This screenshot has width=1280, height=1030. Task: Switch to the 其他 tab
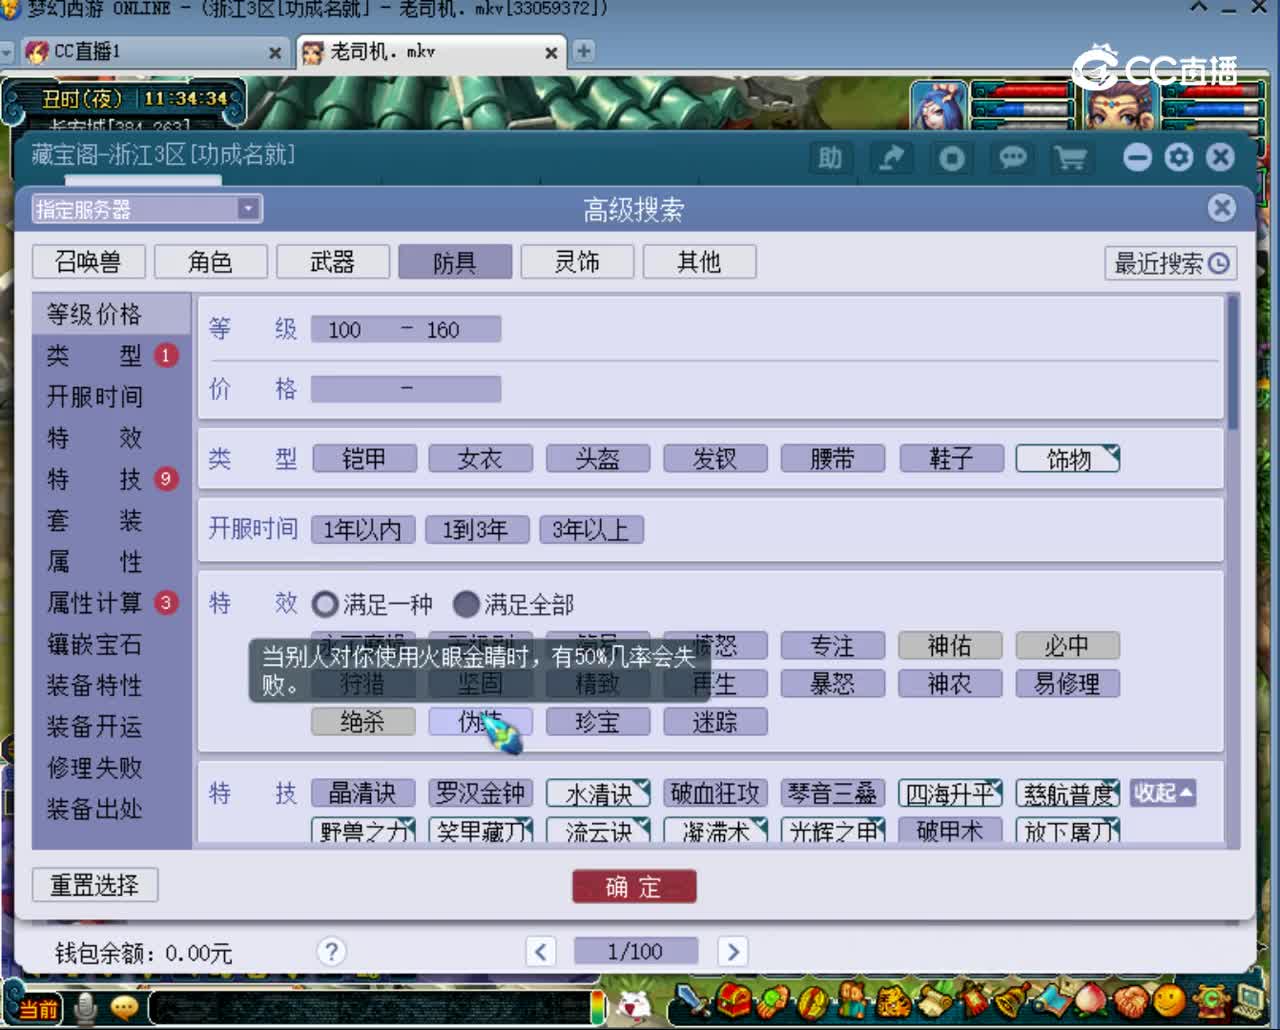coord(699,262)
